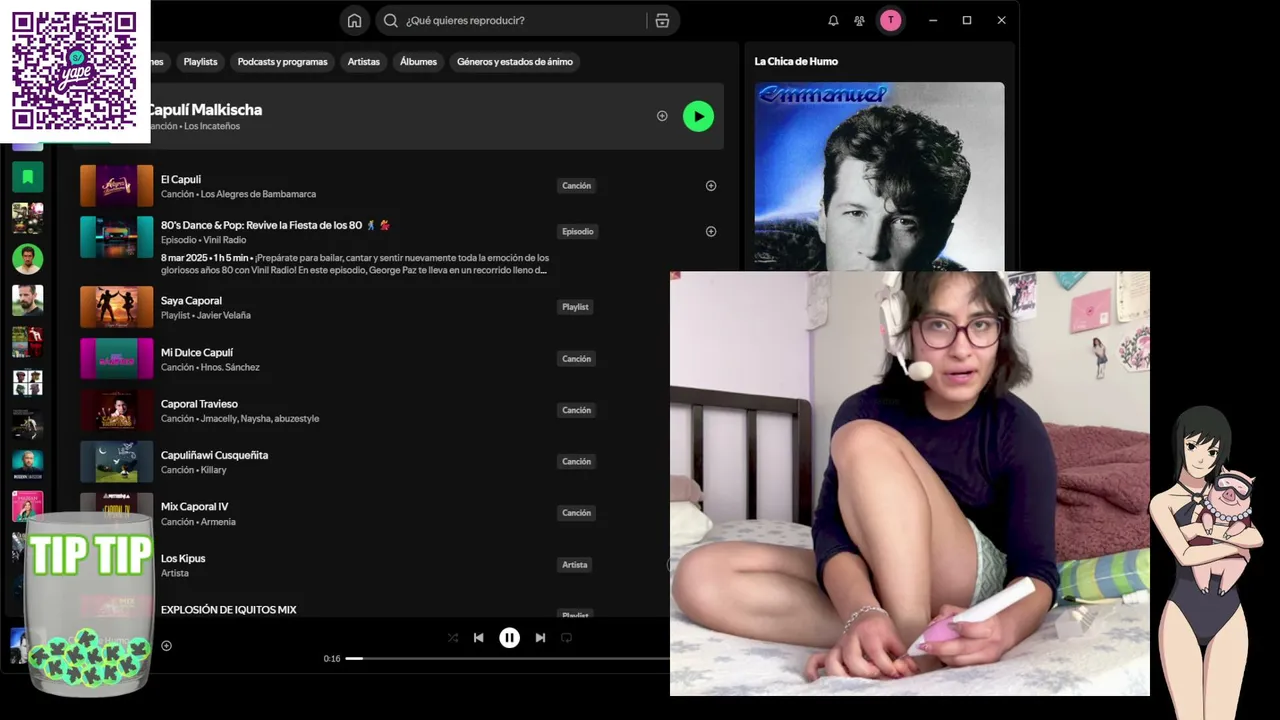Screen dimensions: 1280x720
Task: Skip to the next track
Action: coord(540,638)
